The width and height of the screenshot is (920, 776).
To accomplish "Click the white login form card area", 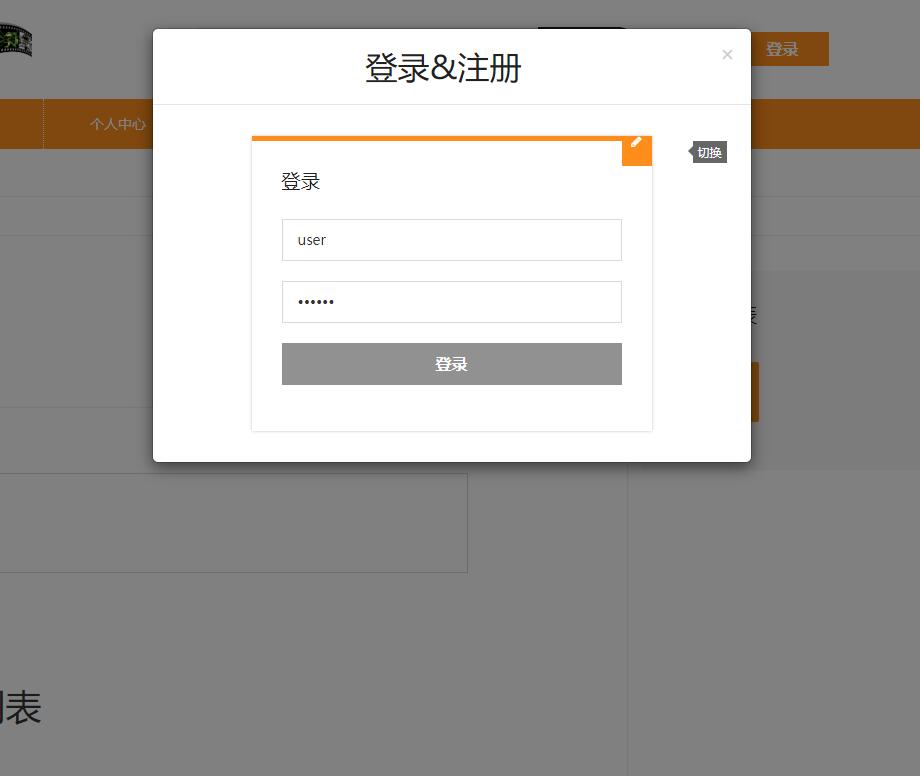I will point(451,410).
